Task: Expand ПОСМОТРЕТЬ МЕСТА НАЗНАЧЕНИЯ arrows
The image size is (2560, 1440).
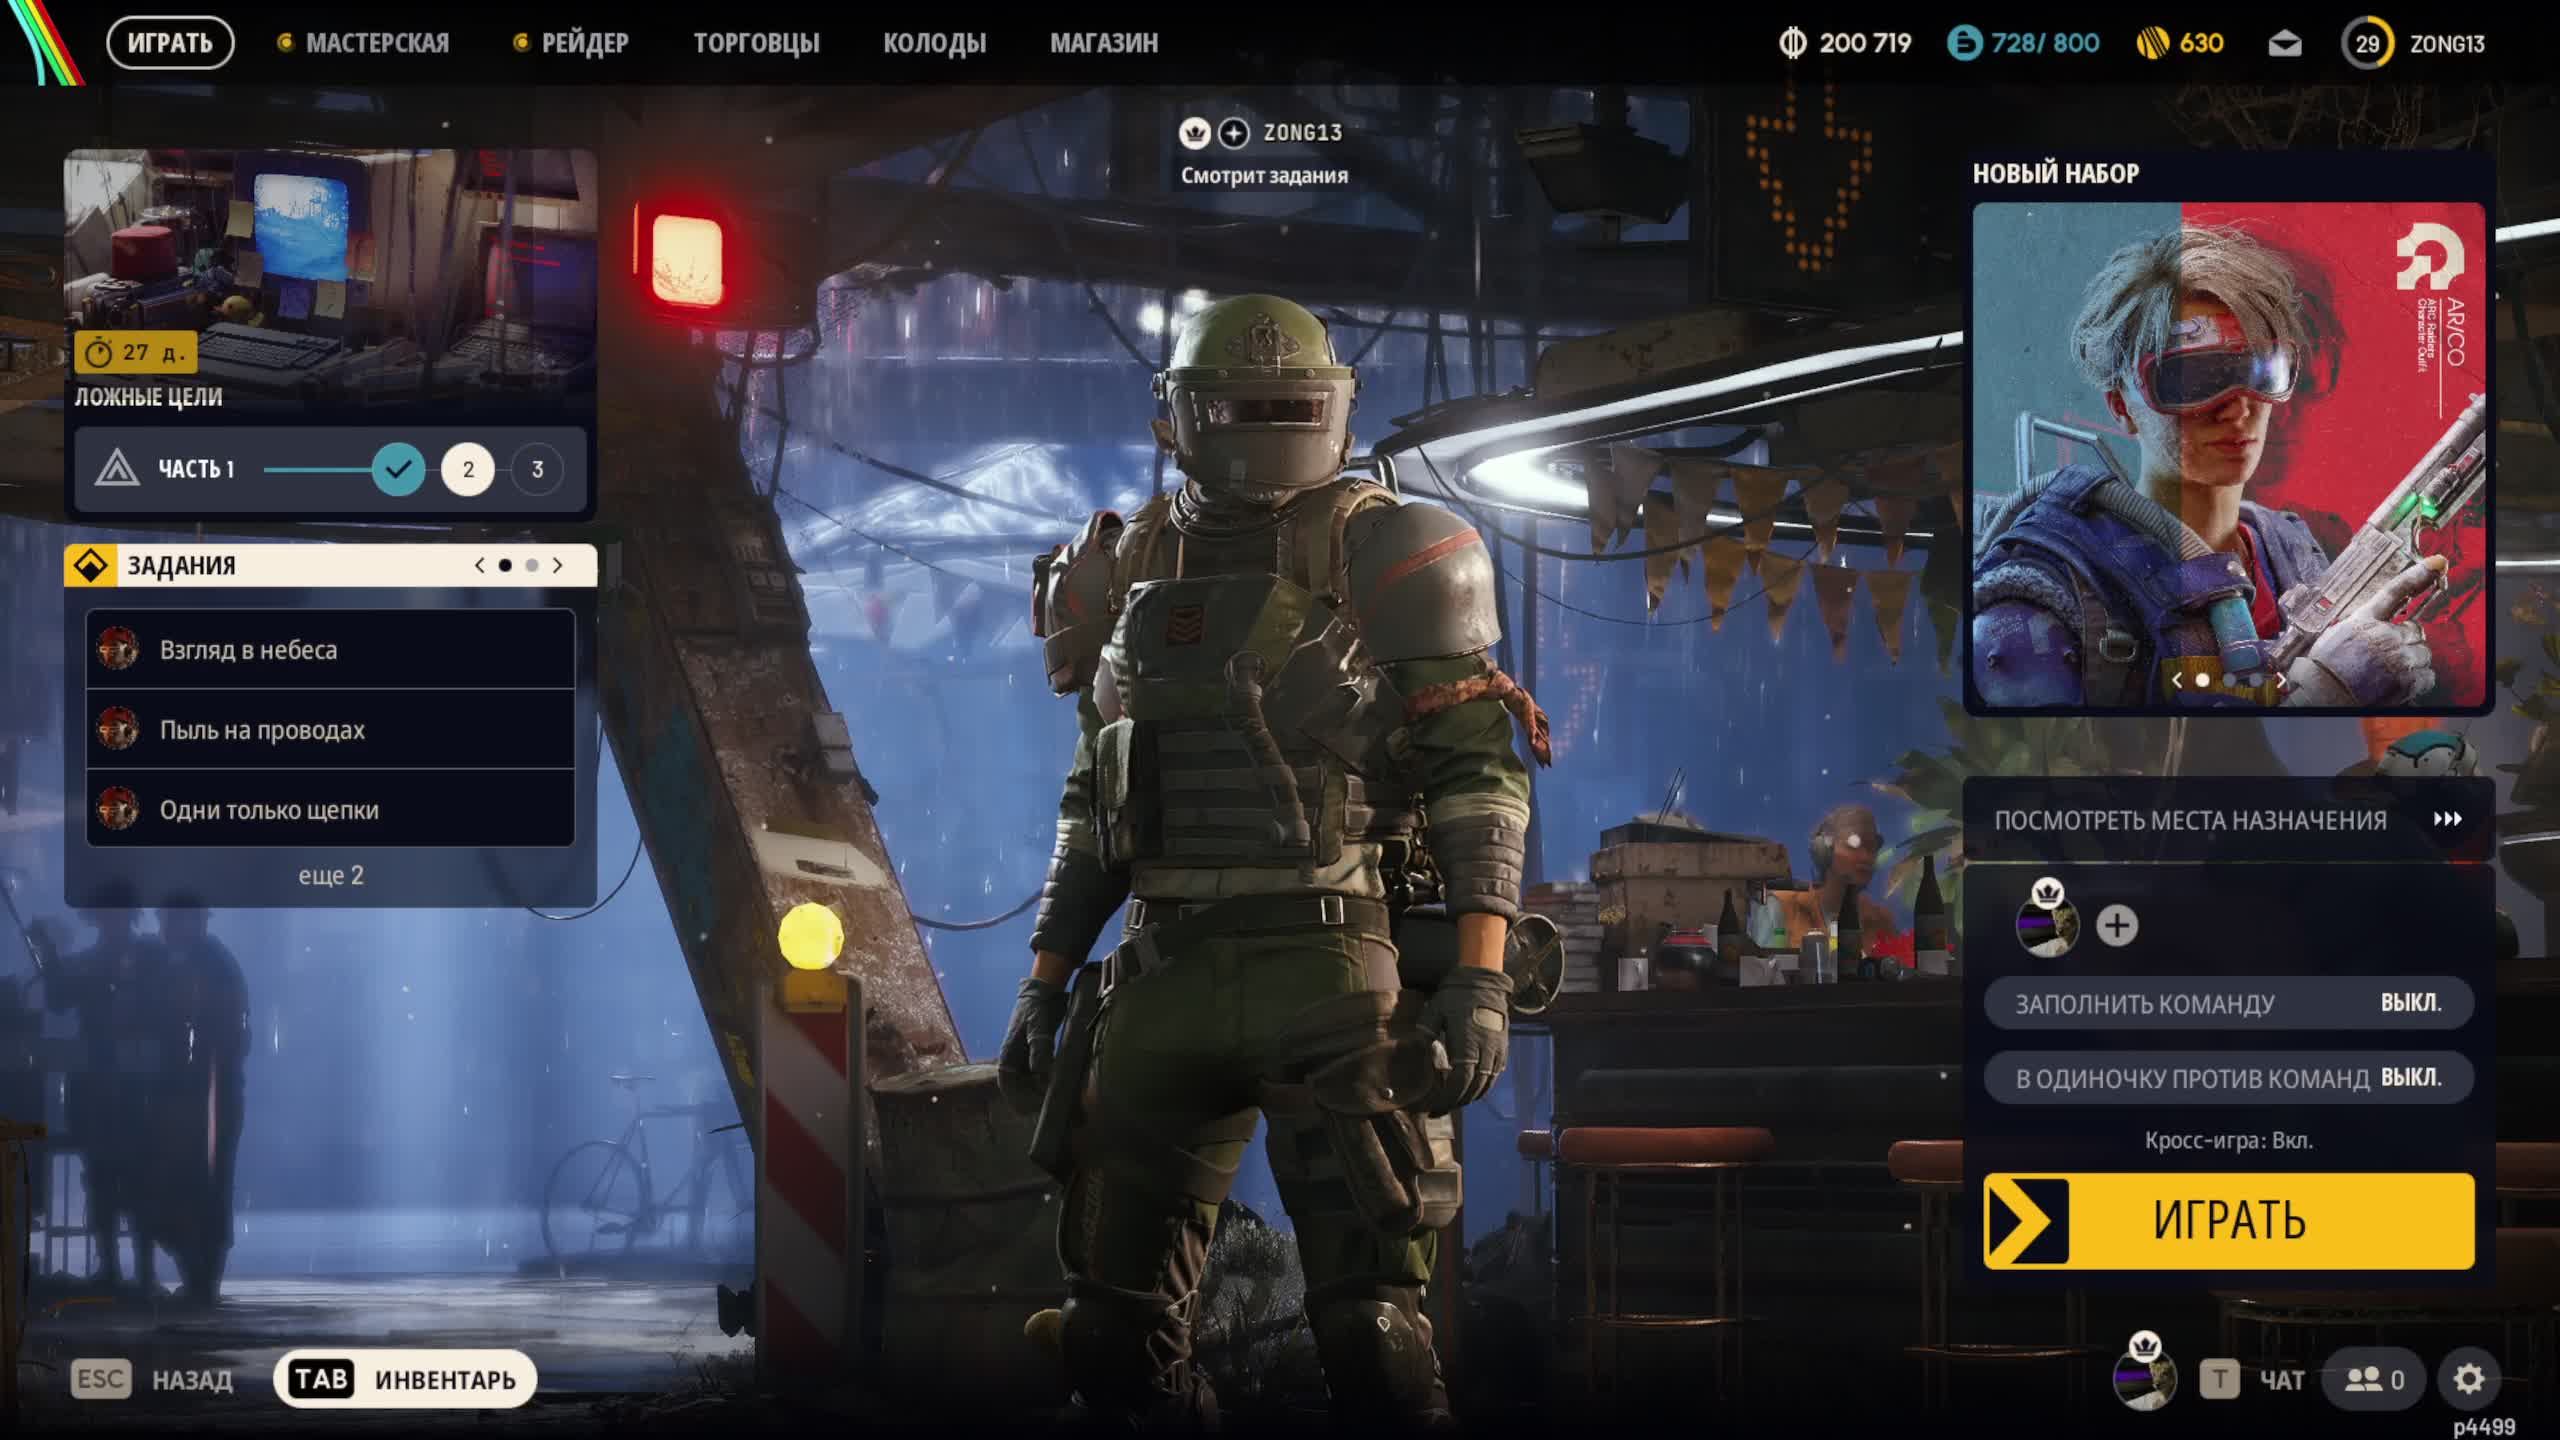Action: [x=2448, y=819]
